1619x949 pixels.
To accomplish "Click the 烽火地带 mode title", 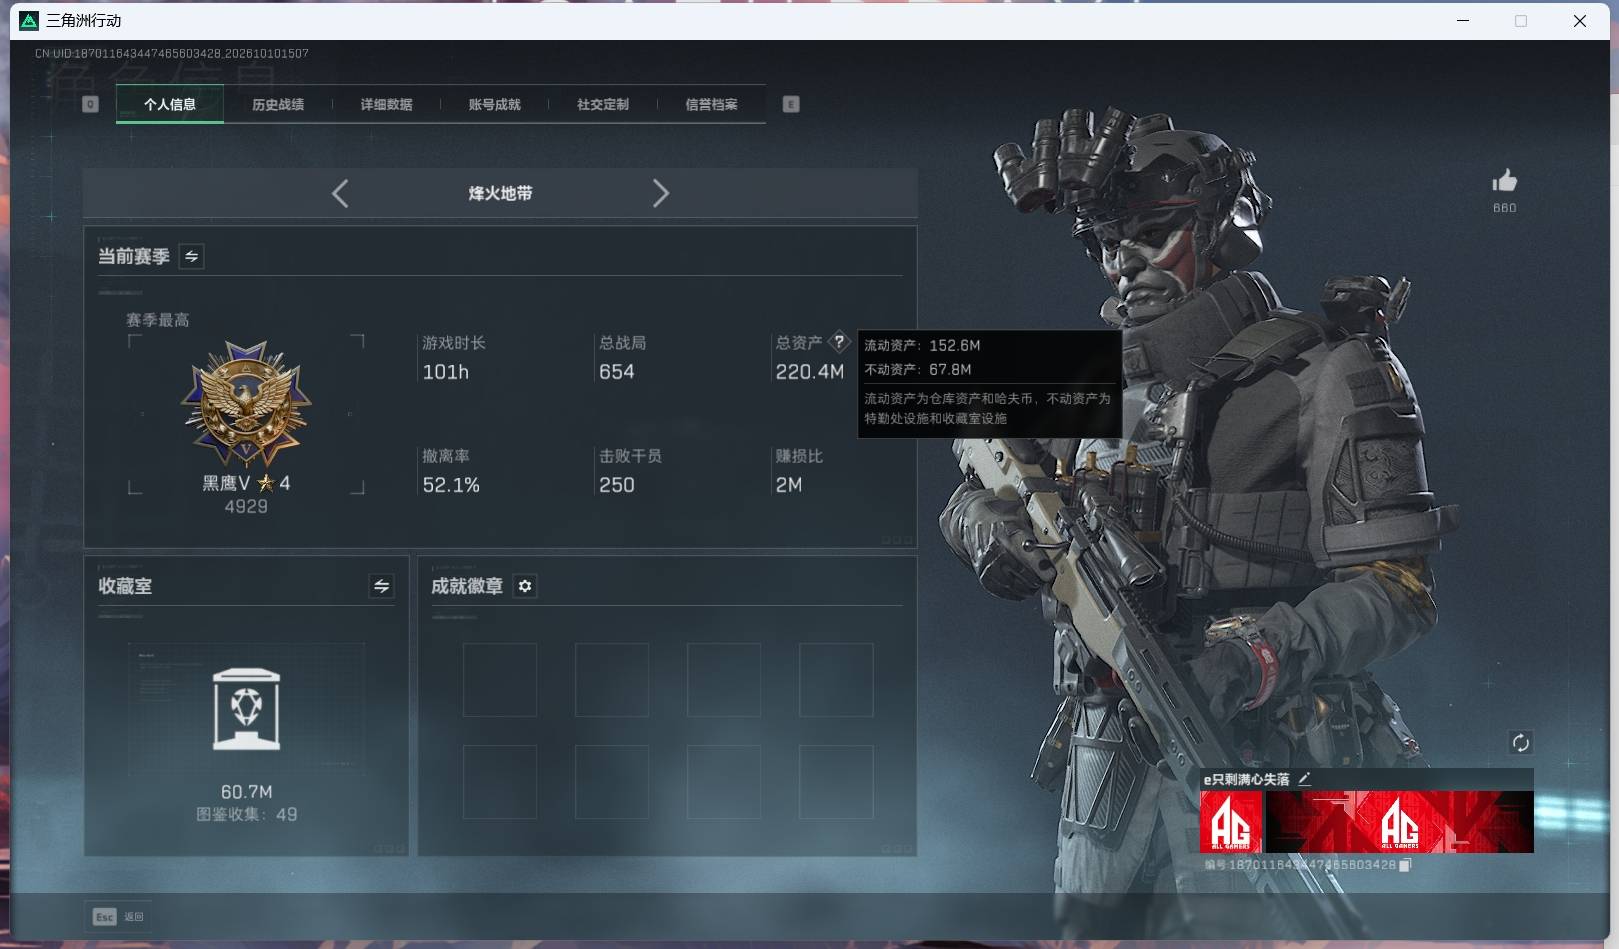I will pyautogui.click(x=500, y=193).
